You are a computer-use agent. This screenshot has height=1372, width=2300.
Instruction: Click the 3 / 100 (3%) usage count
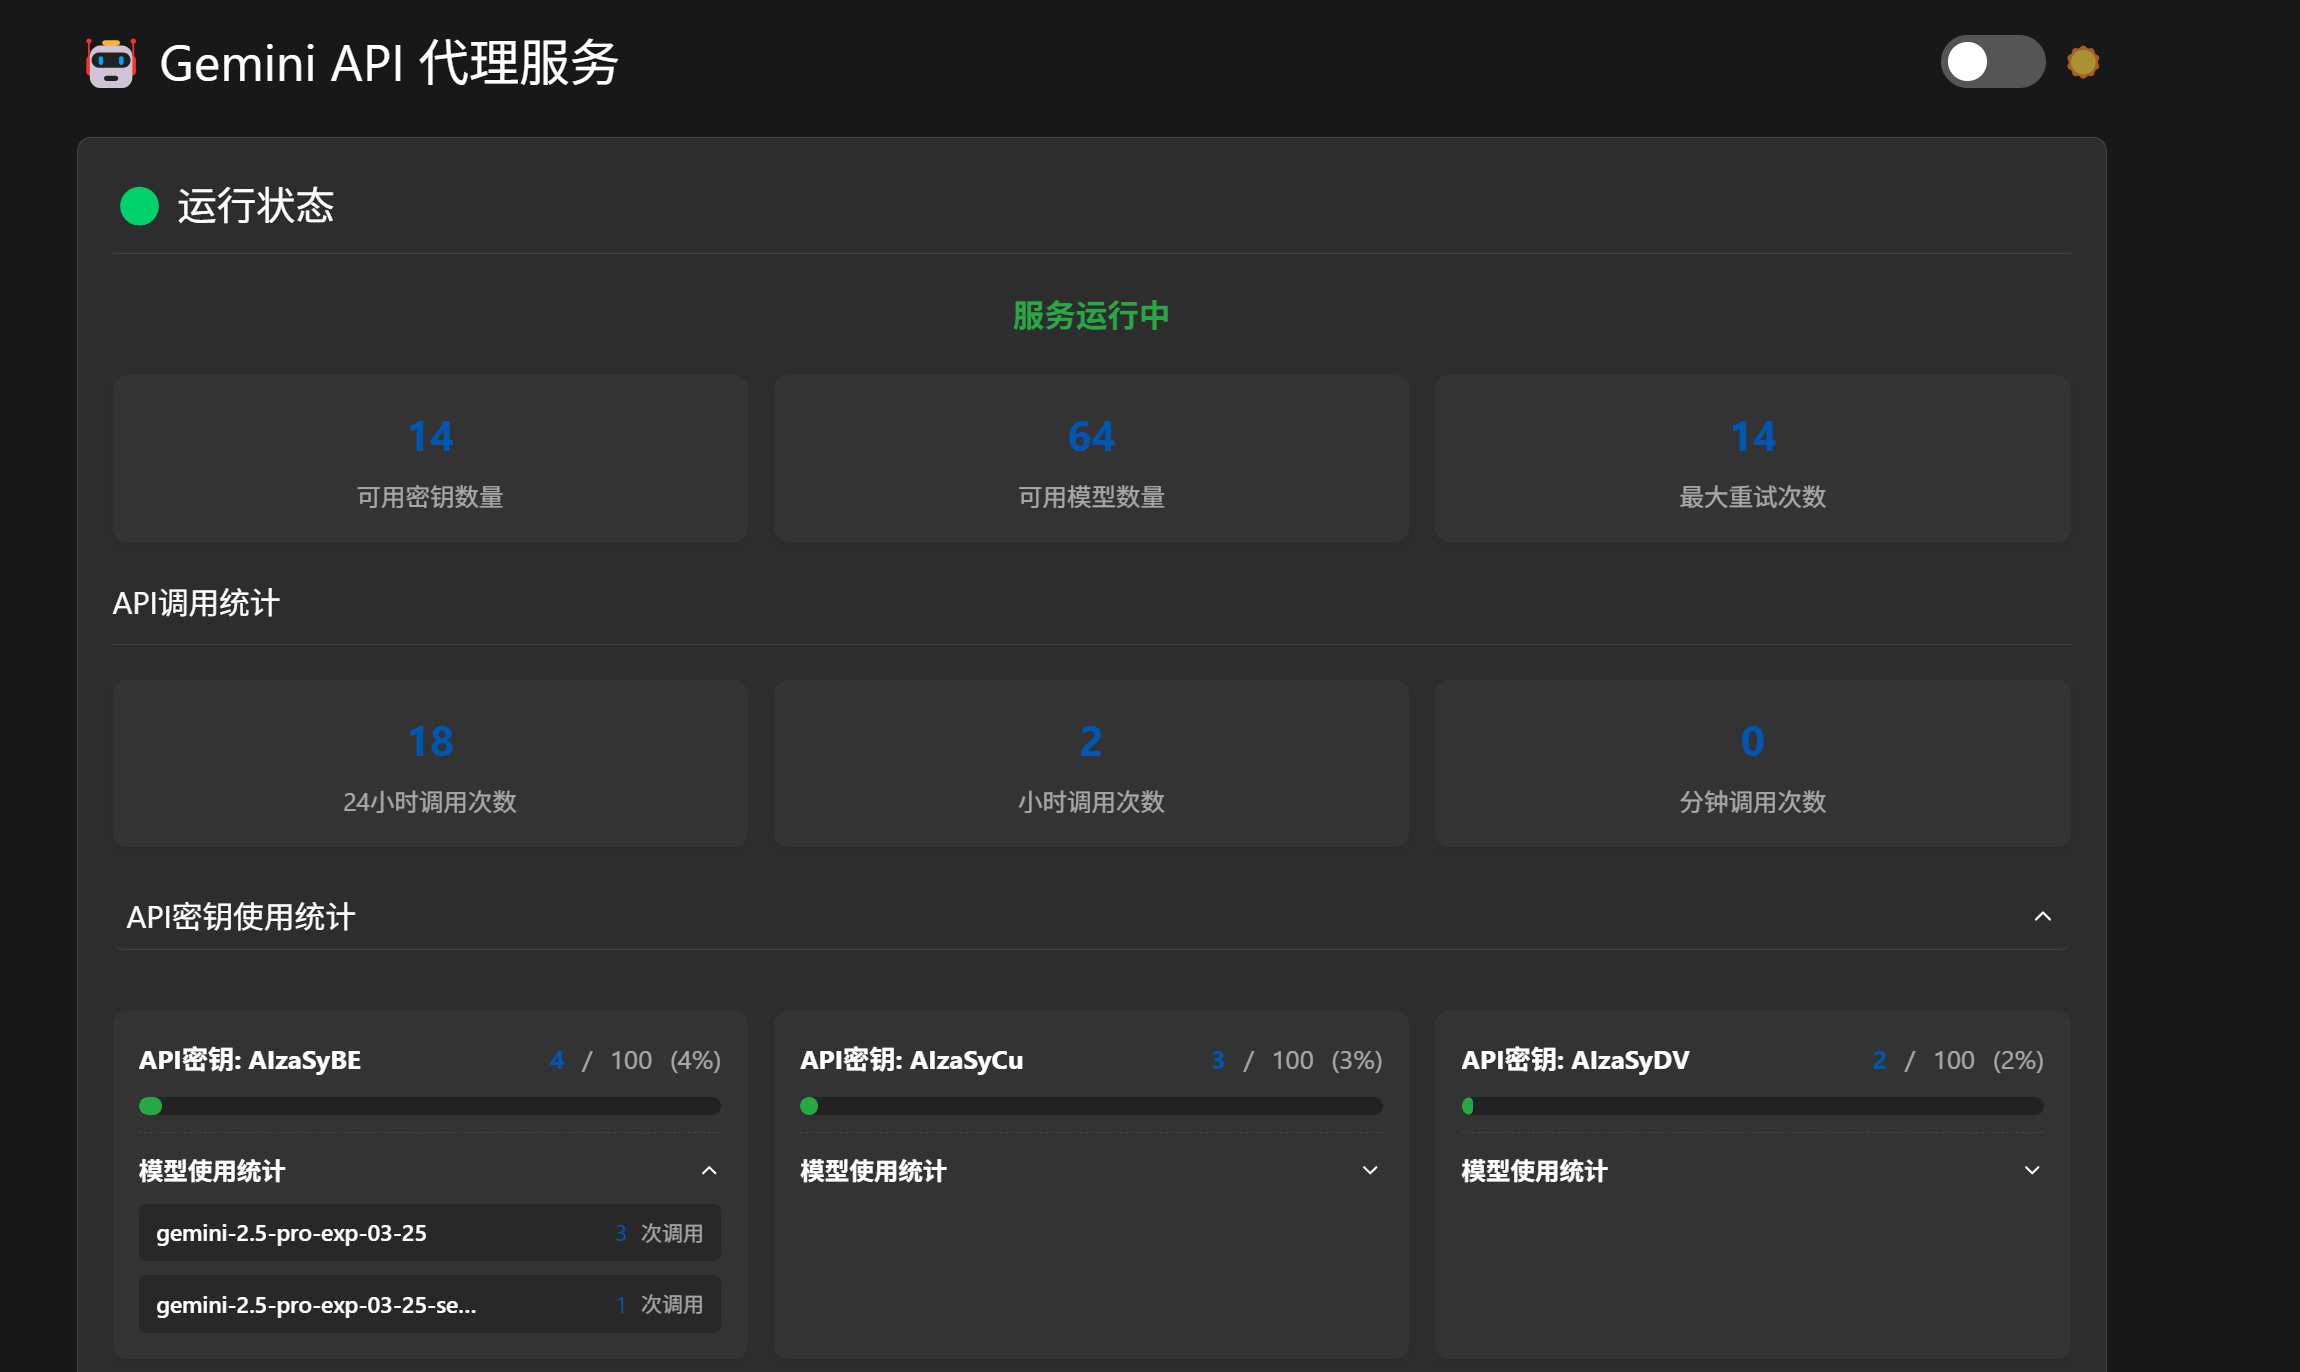click(x=1296, y=1060)
